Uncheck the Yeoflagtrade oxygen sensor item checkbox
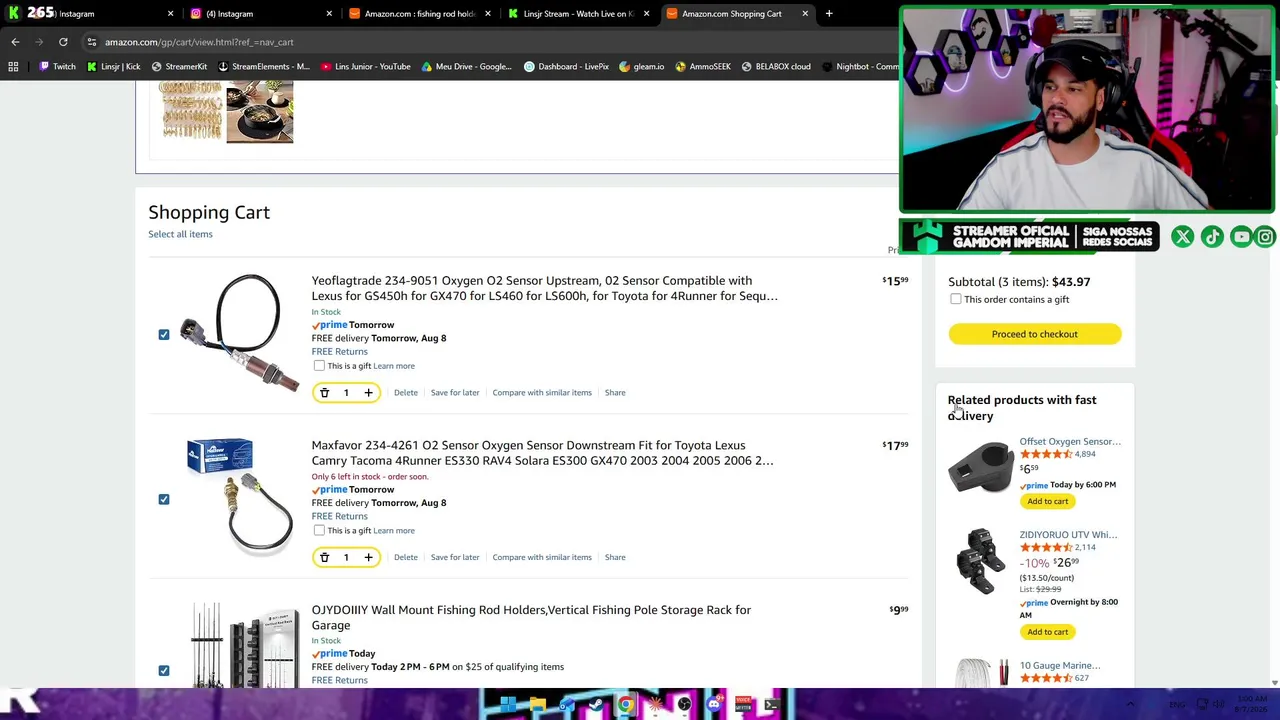The width and height of the screenshot is (1280, 720). tap(164, 335)
